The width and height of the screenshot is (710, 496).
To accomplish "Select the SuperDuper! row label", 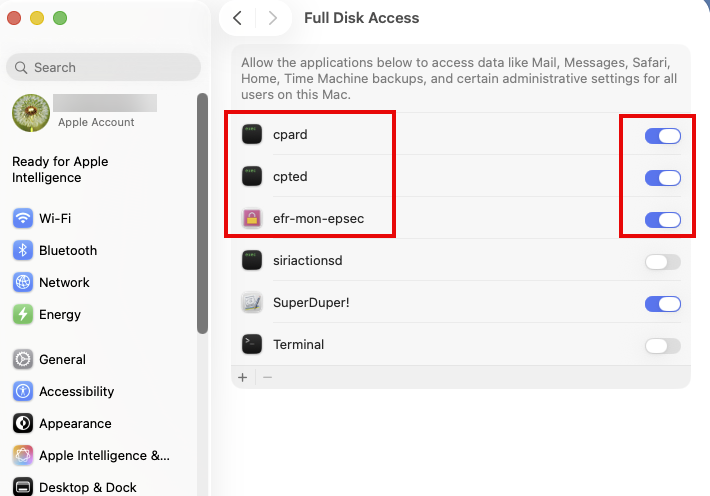I will (x=311, y=303).
